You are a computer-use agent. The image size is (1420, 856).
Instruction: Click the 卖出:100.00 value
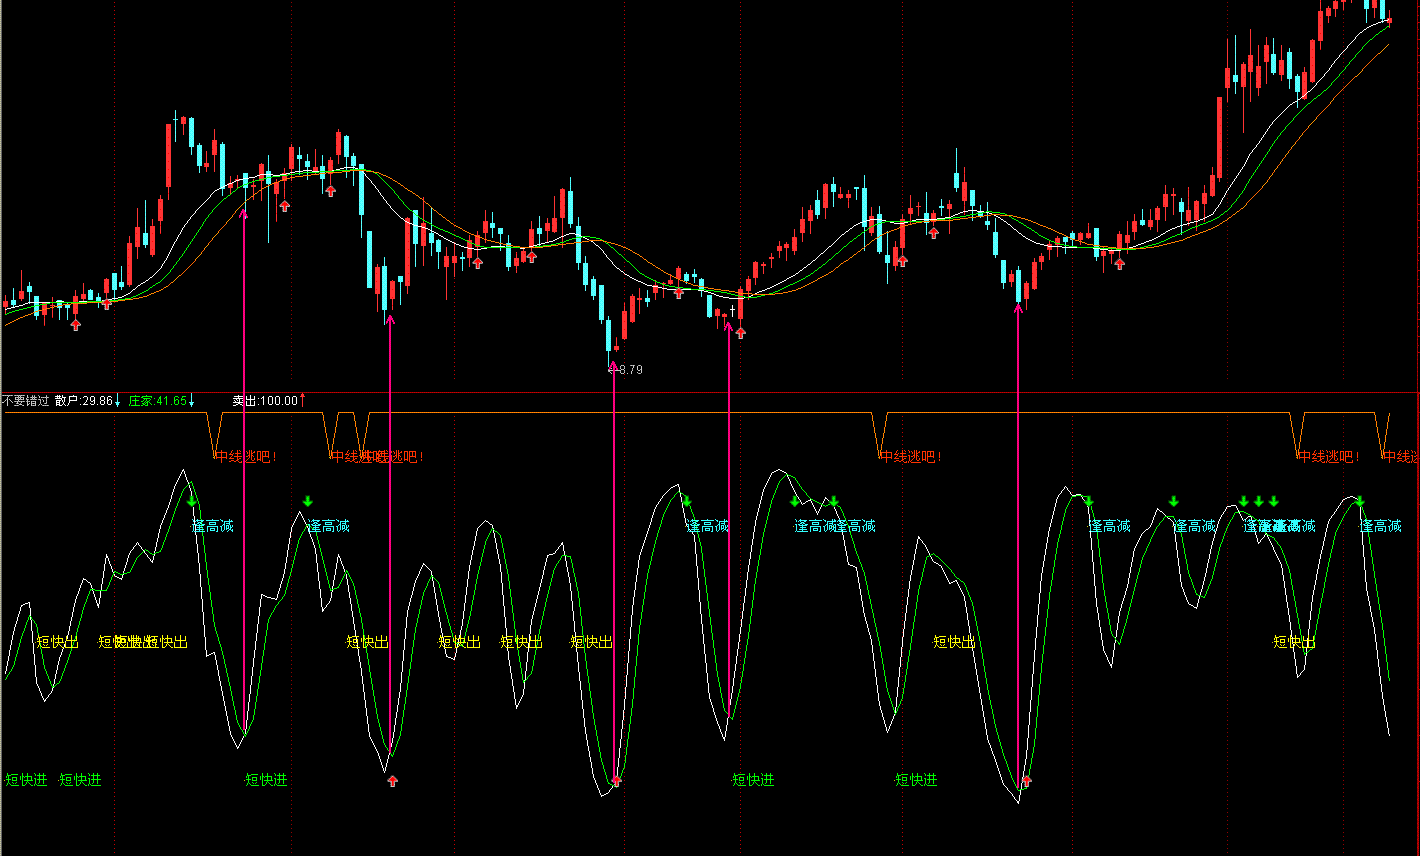pyautogui.click(x=265, y=401)
